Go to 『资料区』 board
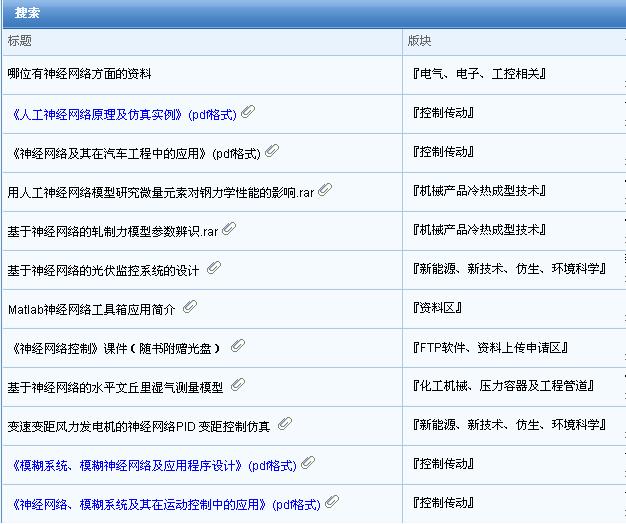Image resolution: width=626 pixels, height=524 pixels. (437, 308)
